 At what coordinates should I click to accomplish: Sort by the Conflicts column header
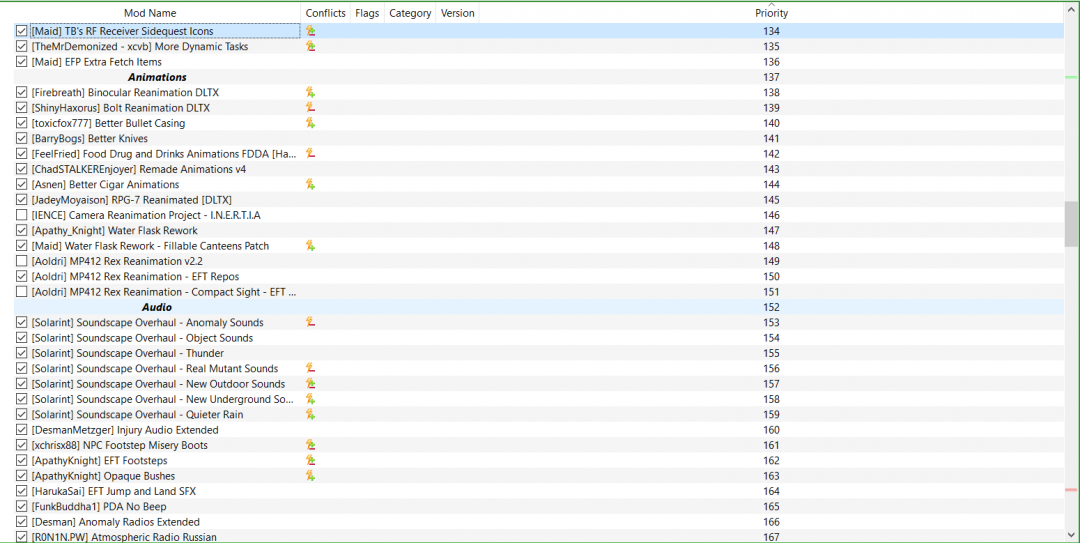click(x=325, y=13)
